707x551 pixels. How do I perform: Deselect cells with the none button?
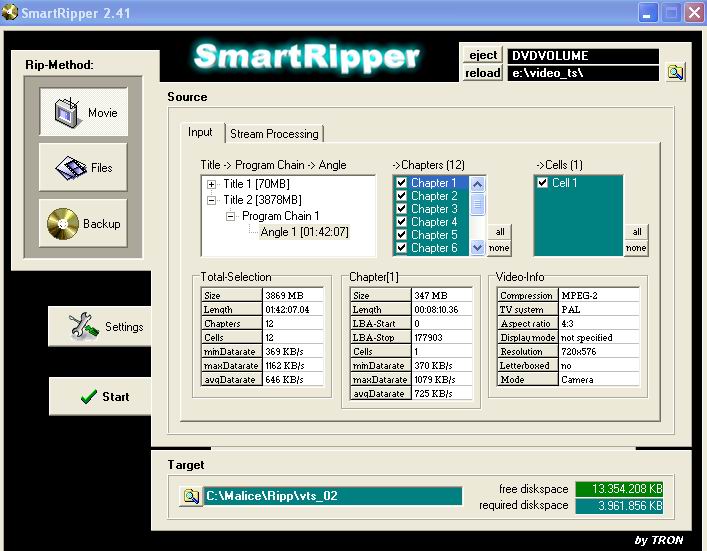pos(637,248)
